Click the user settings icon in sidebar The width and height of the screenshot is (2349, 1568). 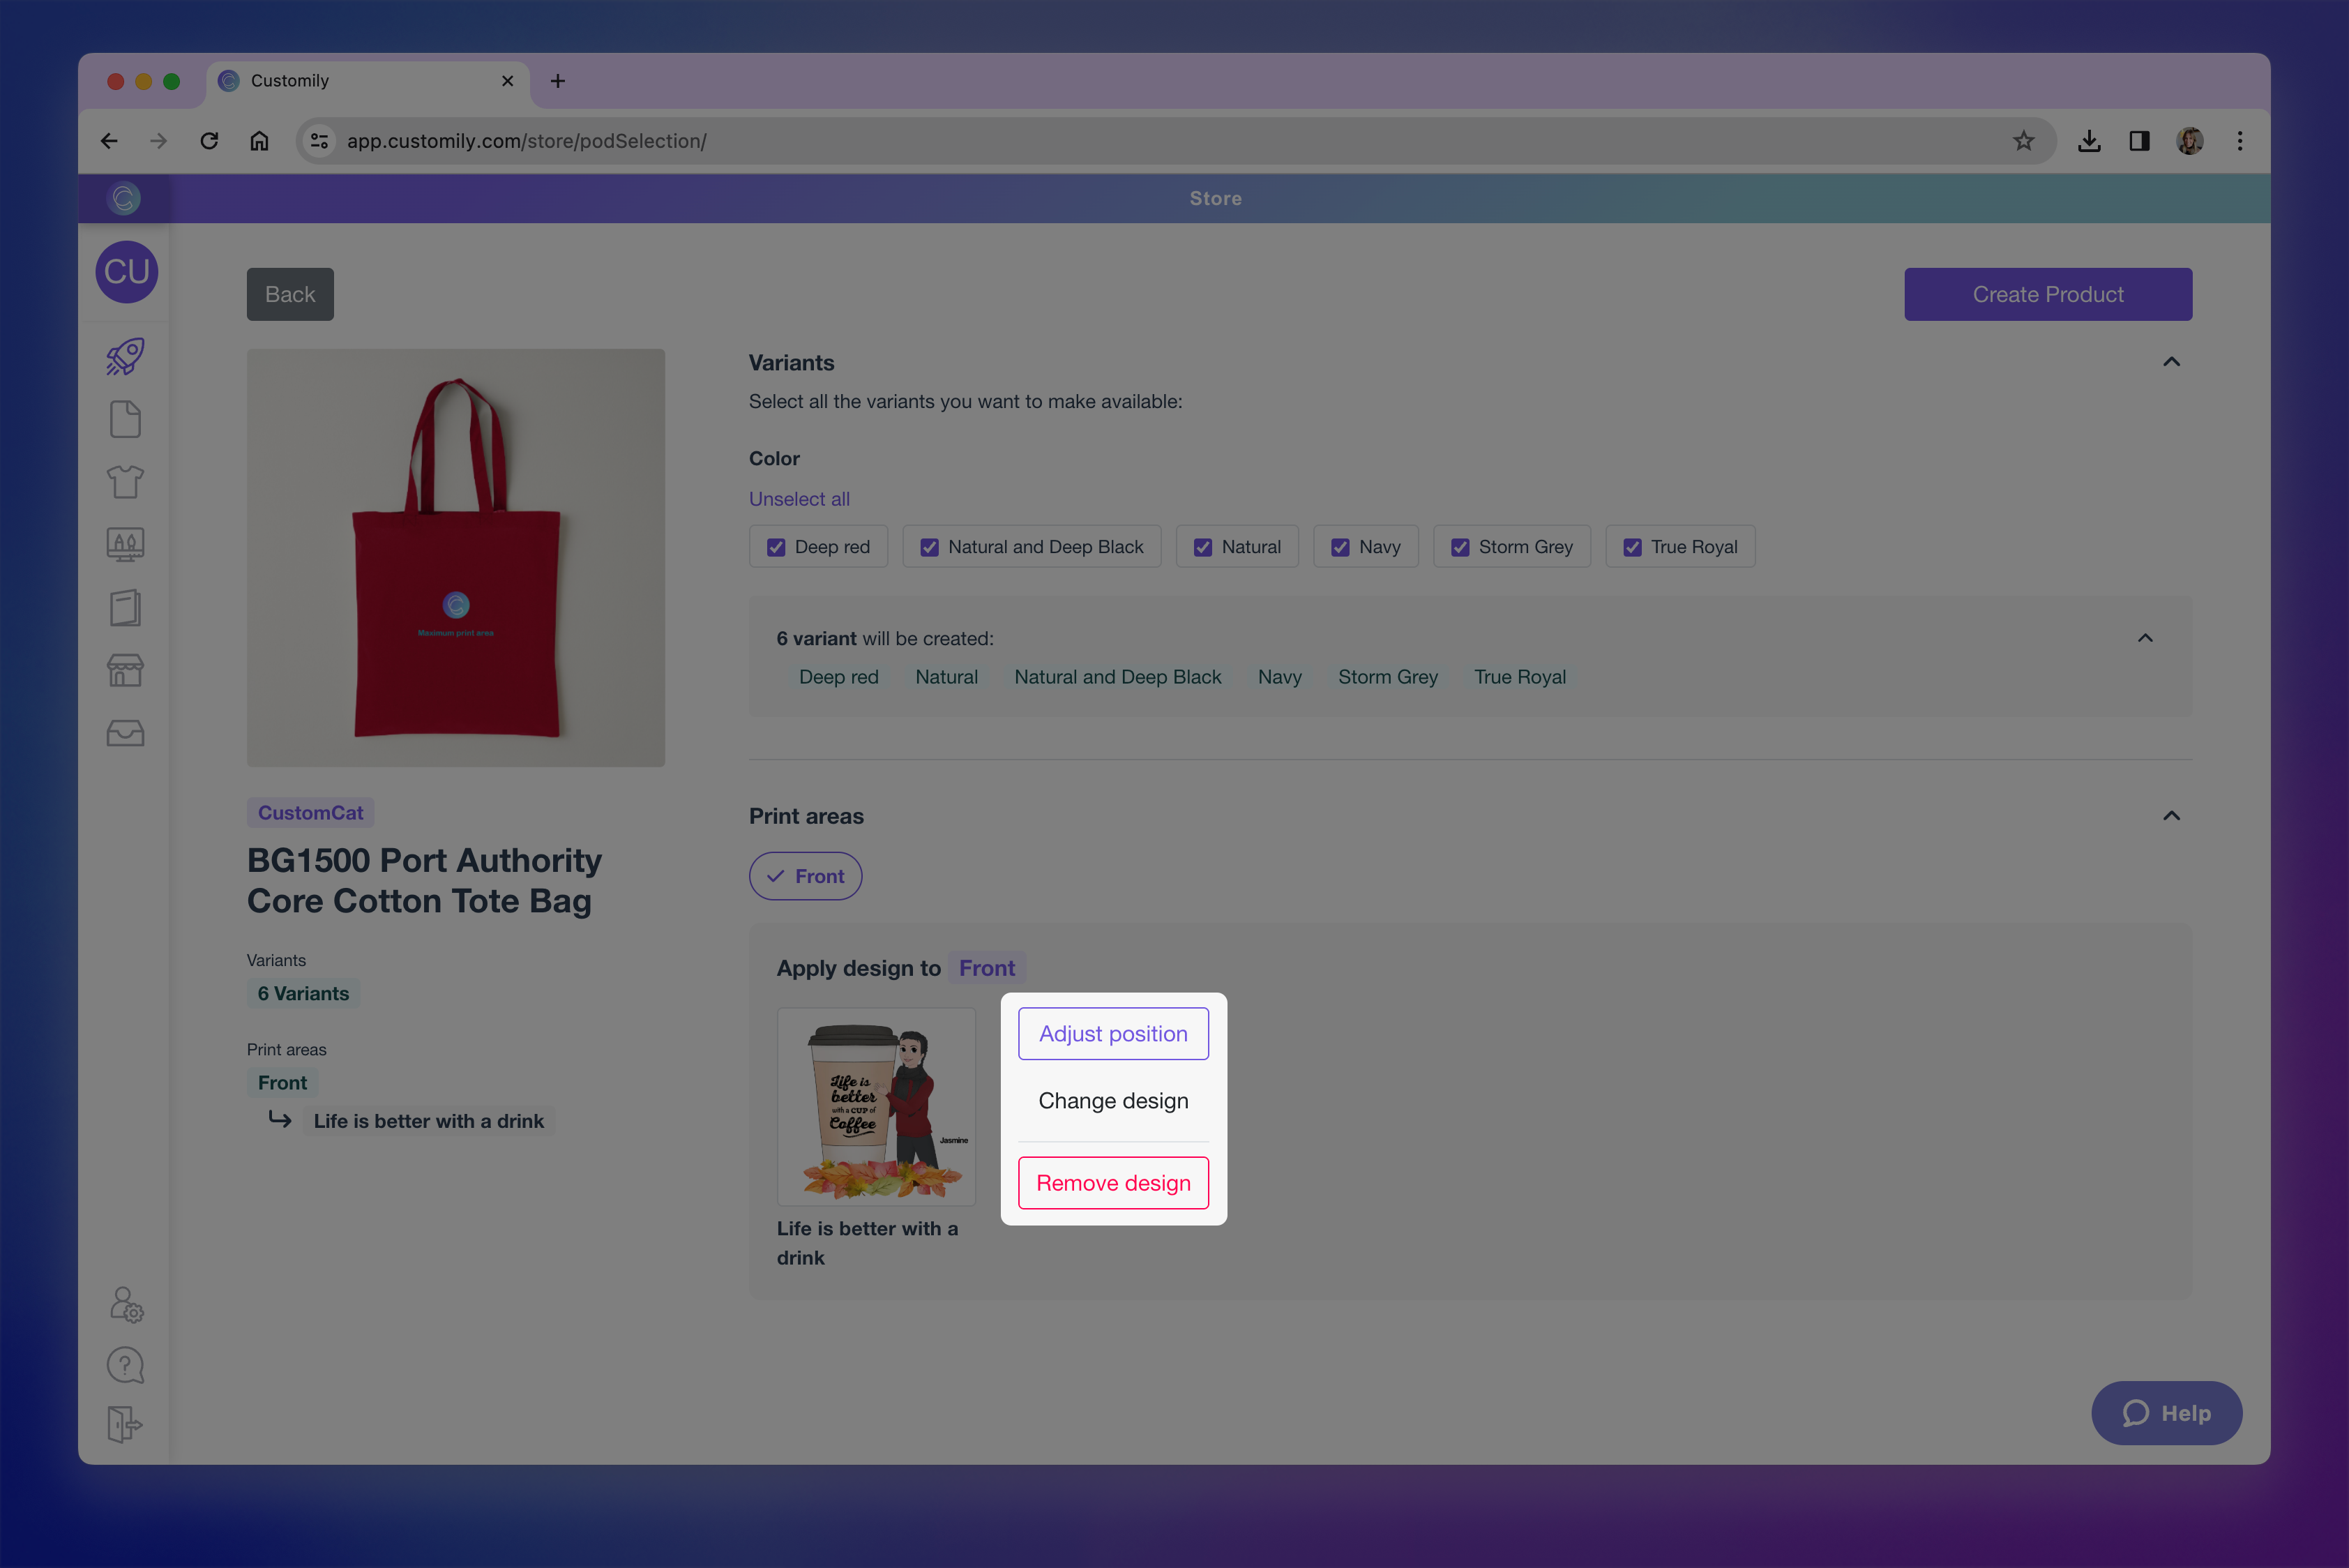pos(125,1305)
